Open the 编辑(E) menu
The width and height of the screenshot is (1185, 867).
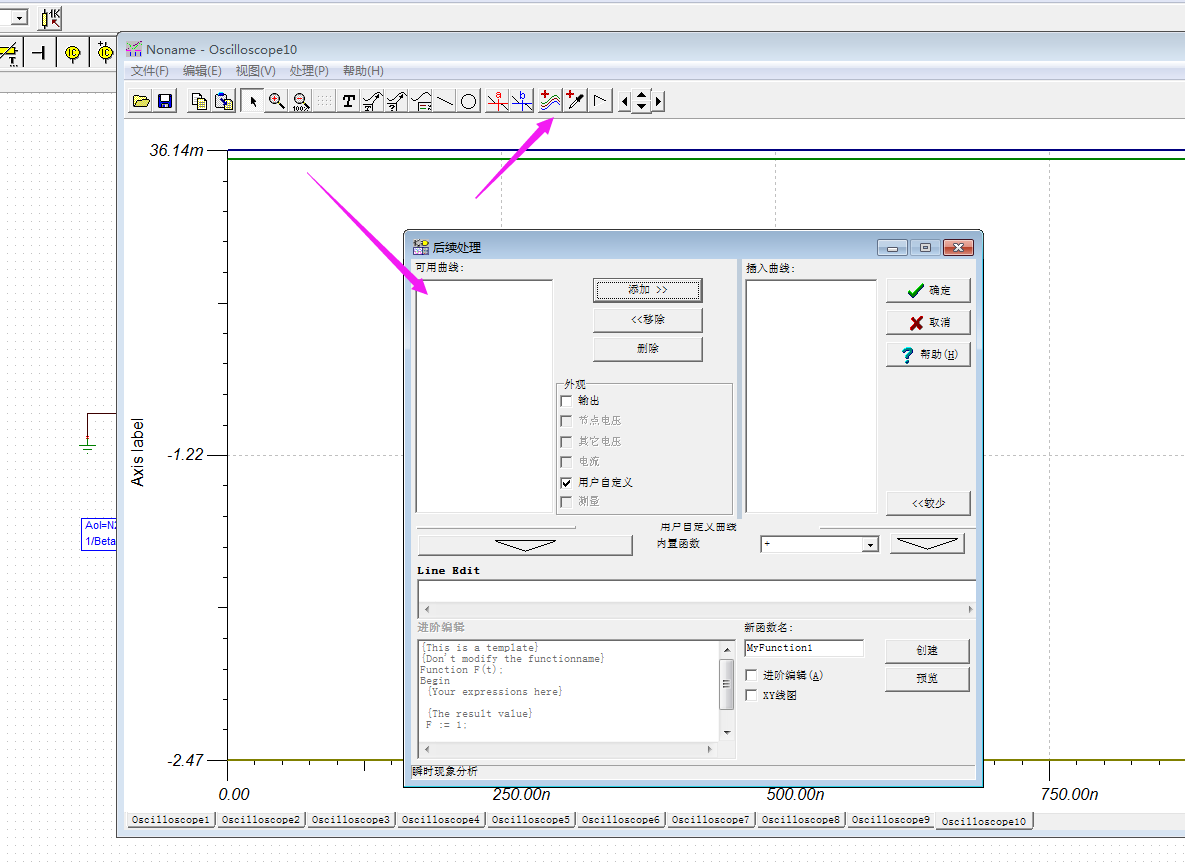(x=202, y=70)
